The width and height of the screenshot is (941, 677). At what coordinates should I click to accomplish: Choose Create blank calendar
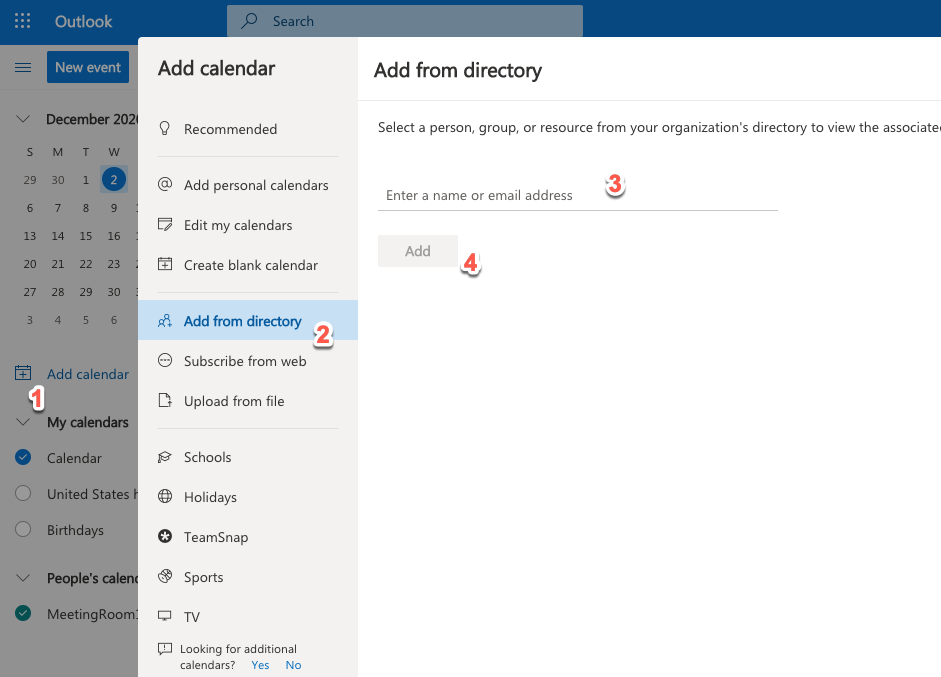point(248,265)
